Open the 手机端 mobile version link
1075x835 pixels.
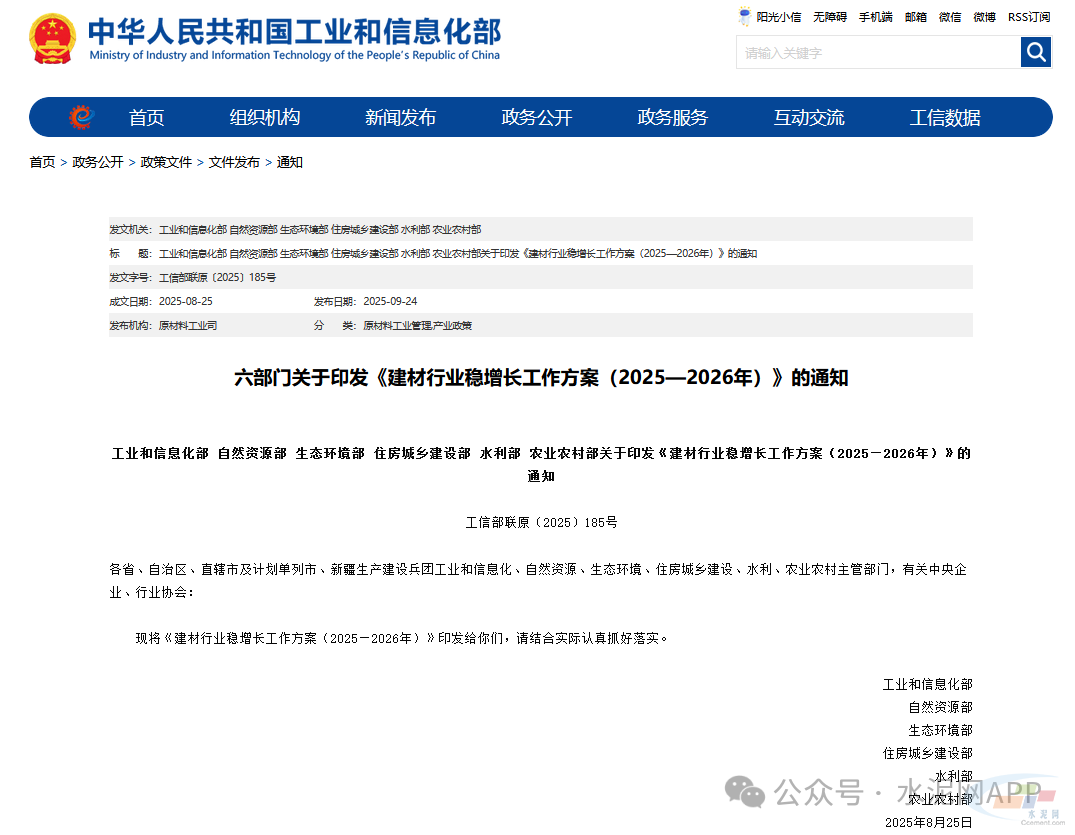click(x=875, y=17)
